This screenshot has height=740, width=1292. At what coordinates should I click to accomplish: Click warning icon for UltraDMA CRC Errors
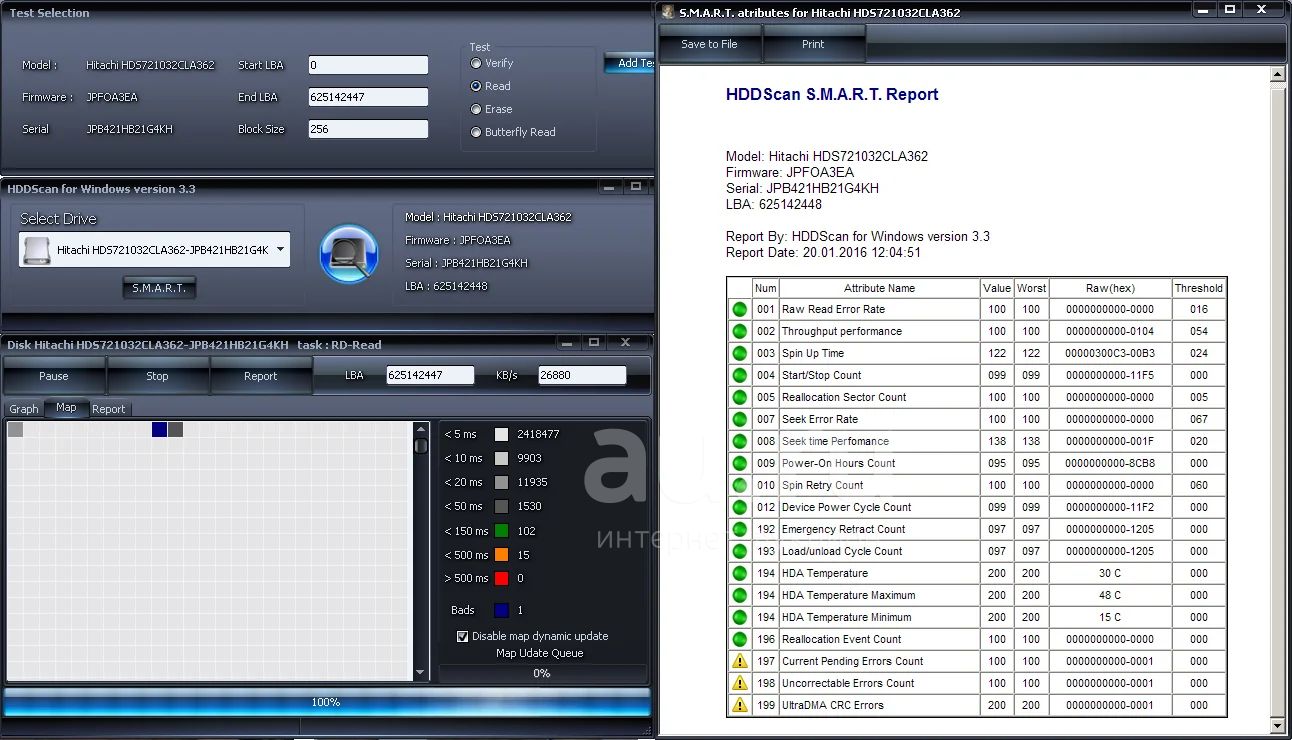pyautogui.click(x=739, y=705)
